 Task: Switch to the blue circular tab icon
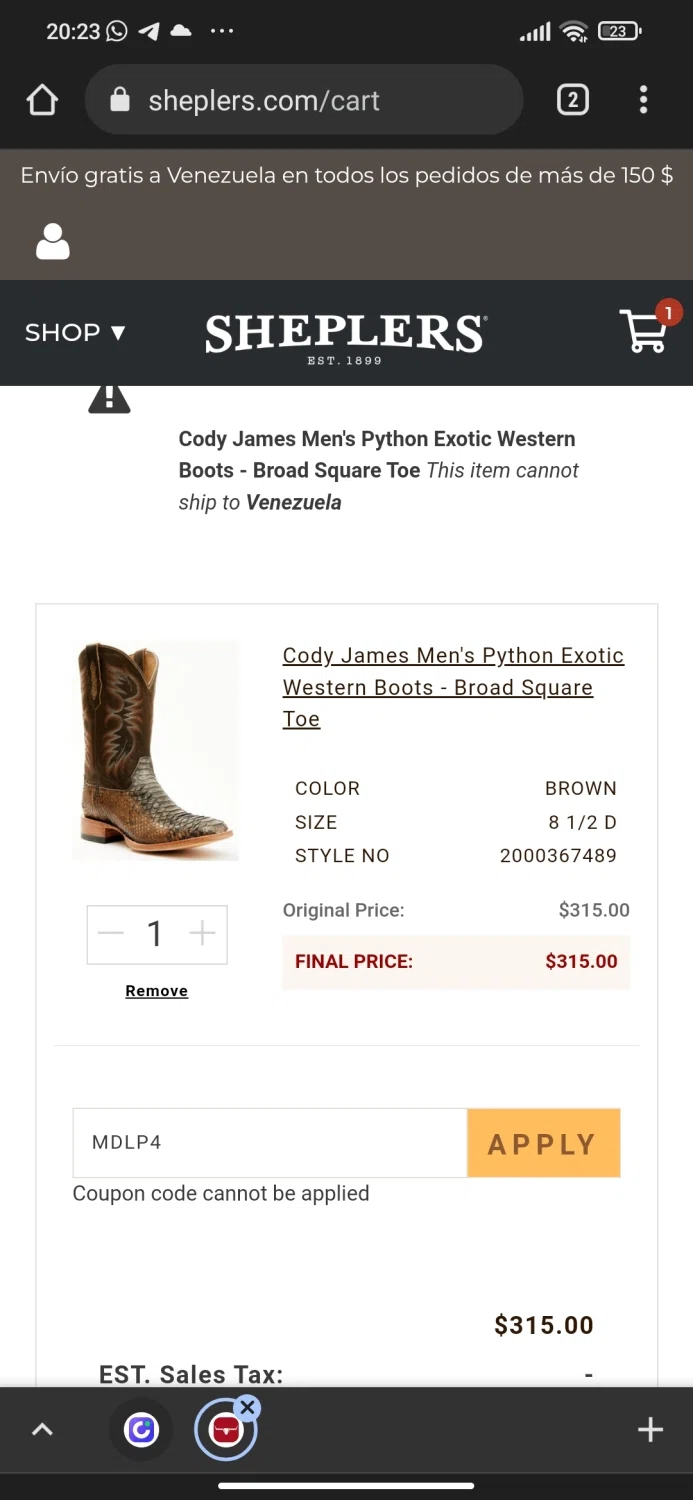[141, 1430]
